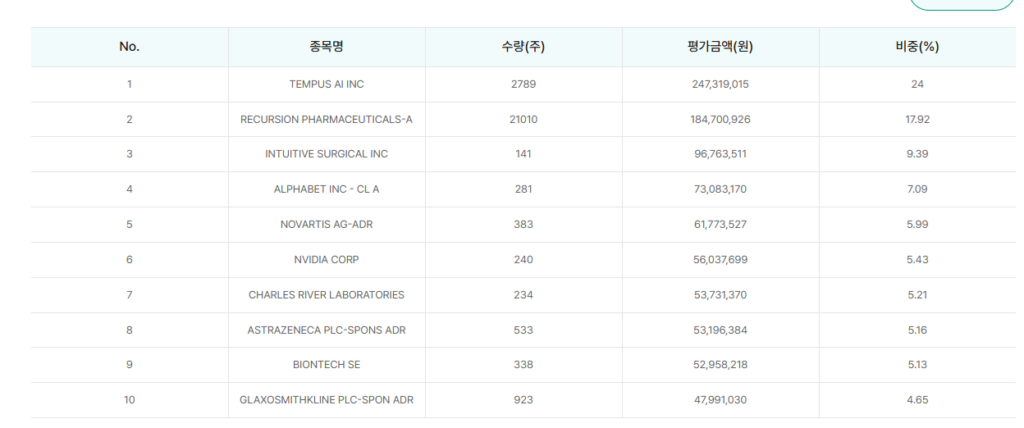Click valuation amount 184,700,926
Image resolution: width=1024 pixels, height=428 pixels.
click(x=720, y=120)
